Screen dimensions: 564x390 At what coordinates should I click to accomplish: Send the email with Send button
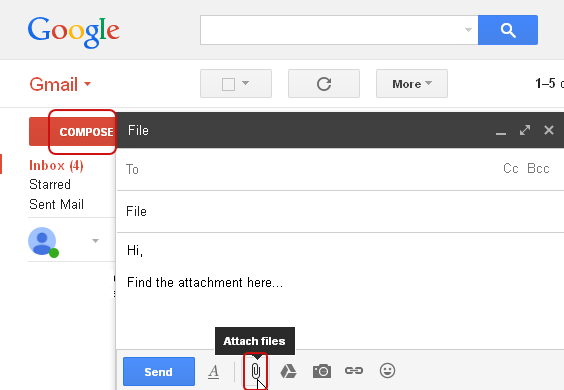click(159, 371)
